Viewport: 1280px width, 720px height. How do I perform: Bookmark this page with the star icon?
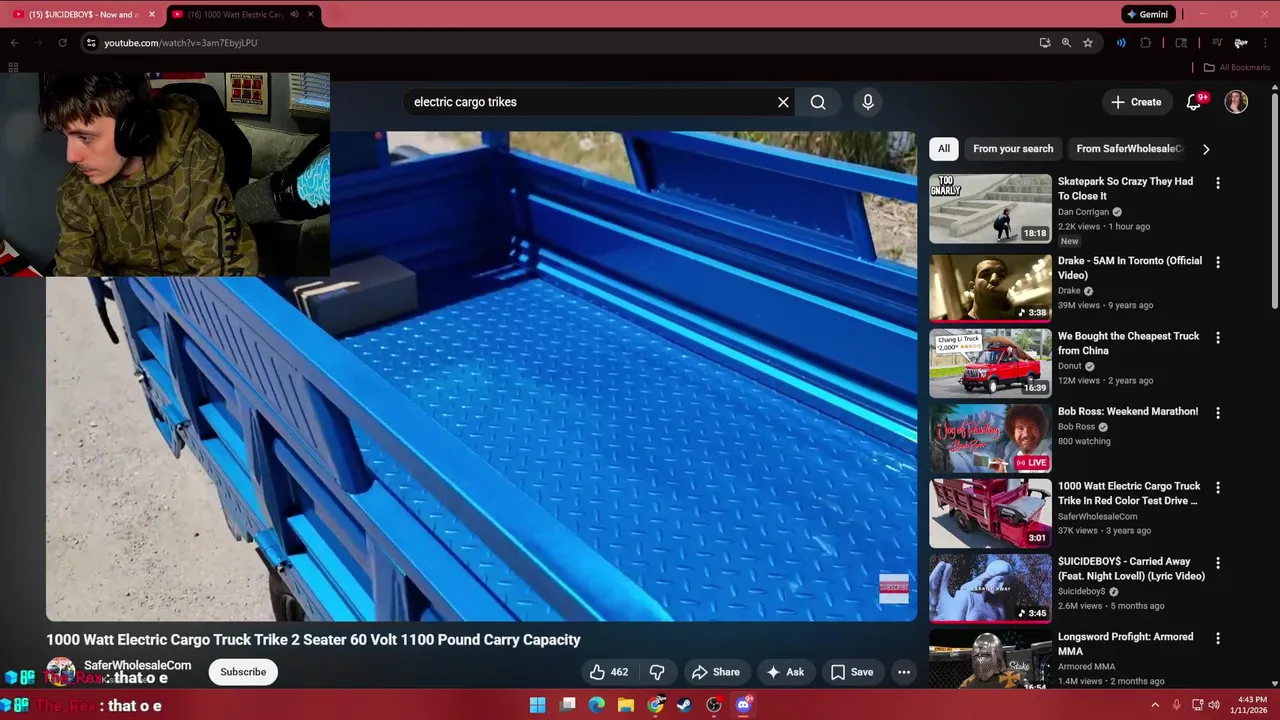(x=1088, y=43)
